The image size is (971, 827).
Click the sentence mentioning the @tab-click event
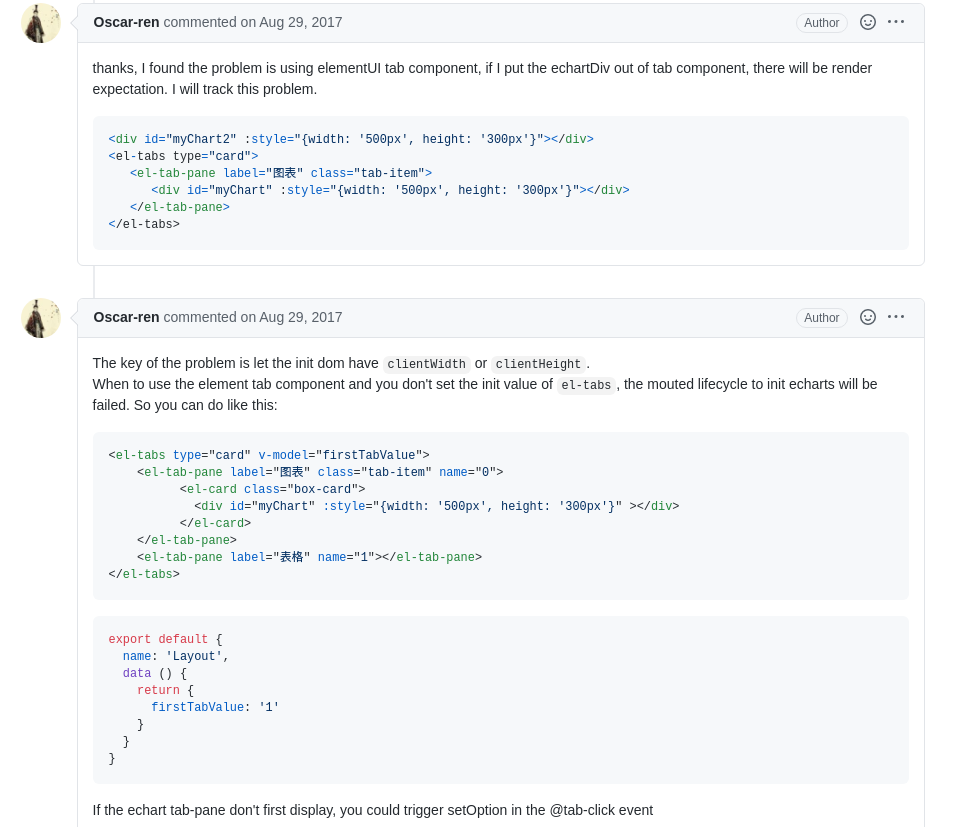click(x=373, y=810)
